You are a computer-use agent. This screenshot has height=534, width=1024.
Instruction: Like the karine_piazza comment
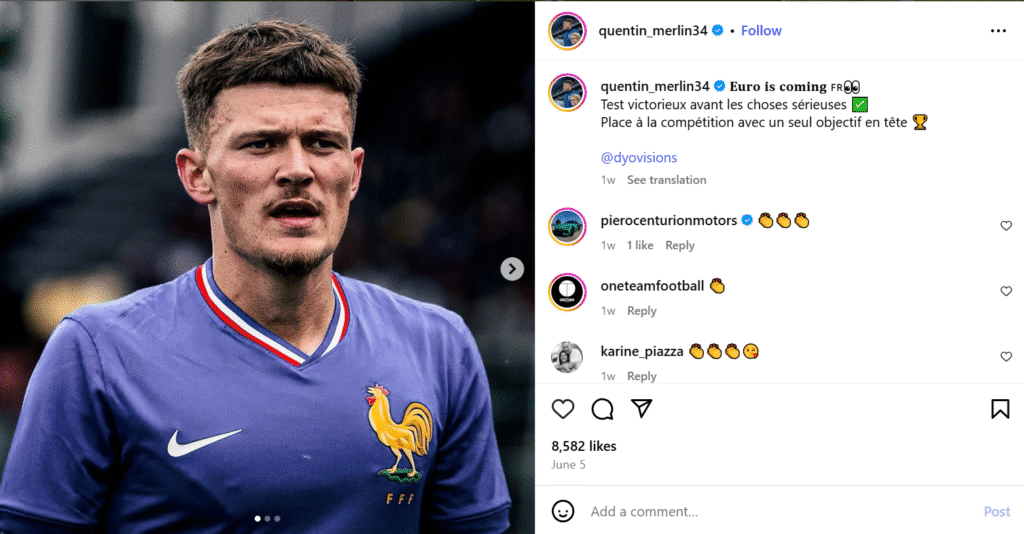click(1006, 356)
